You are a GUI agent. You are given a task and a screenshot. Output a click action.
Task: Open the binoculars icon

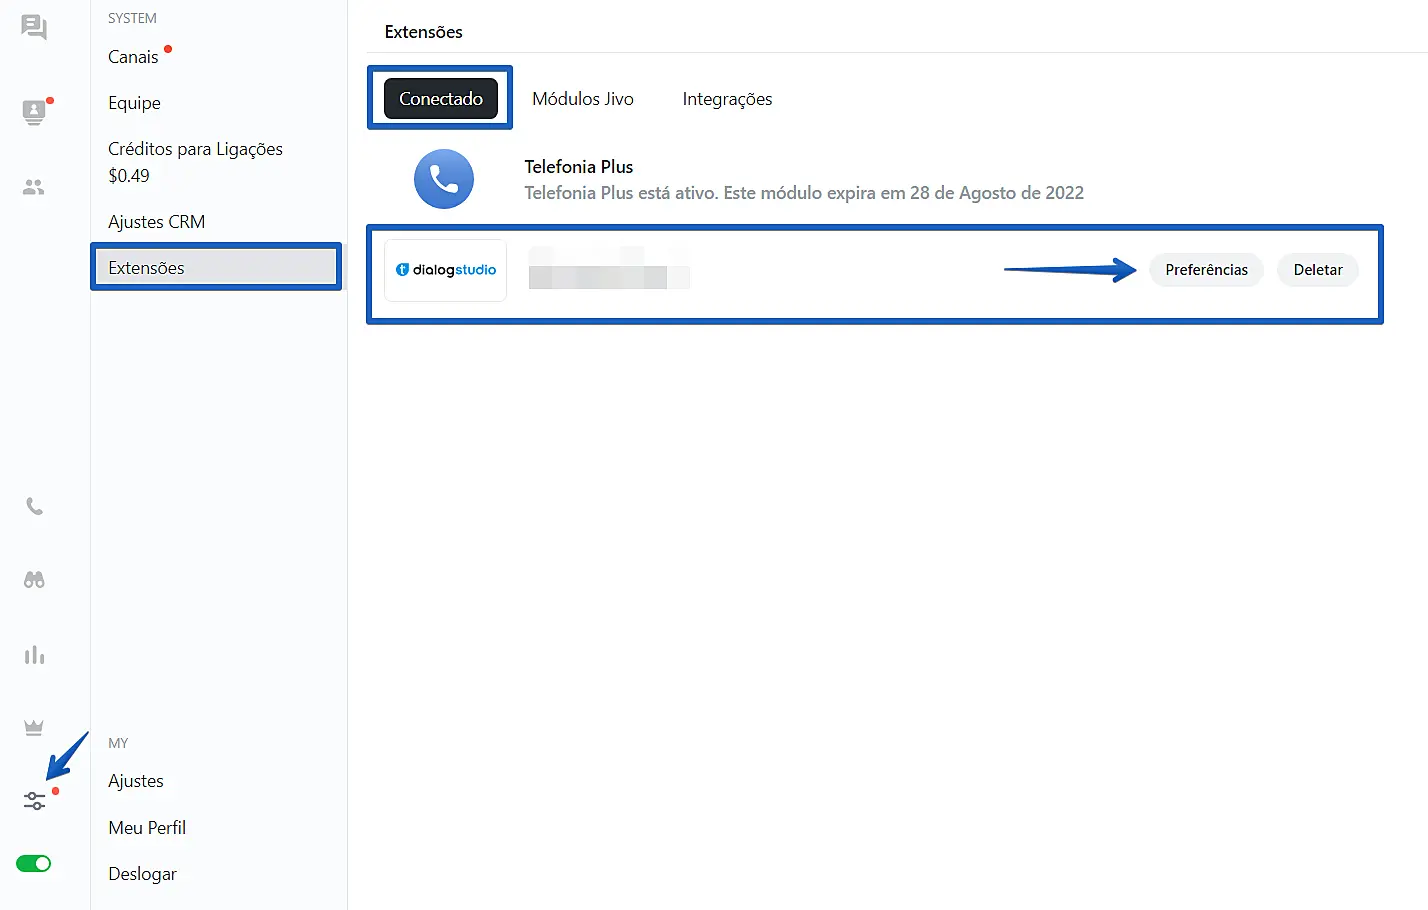[34, 580]
